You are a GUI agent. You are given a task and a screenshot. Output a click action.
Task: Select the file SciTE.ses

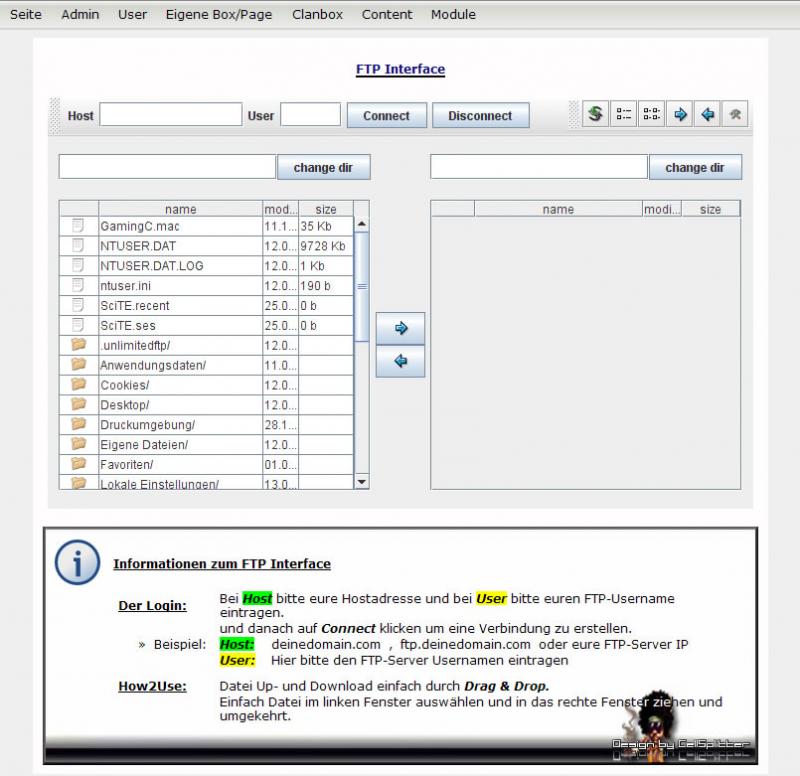point(128,326)
